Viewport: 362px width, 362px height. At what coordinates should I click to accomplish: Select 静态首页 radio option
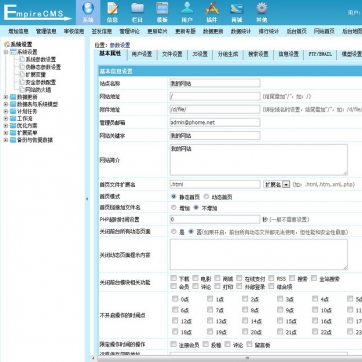[173, 197]
